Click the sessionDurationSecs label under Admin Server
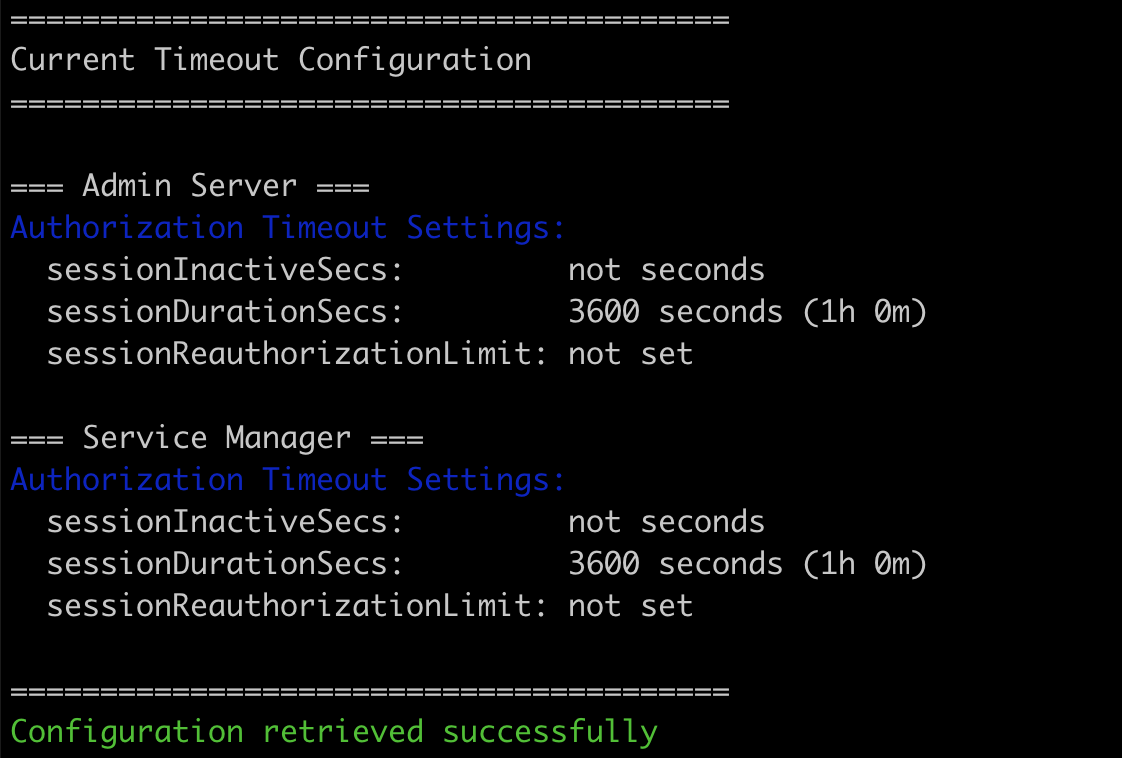 tap(225, 312)
